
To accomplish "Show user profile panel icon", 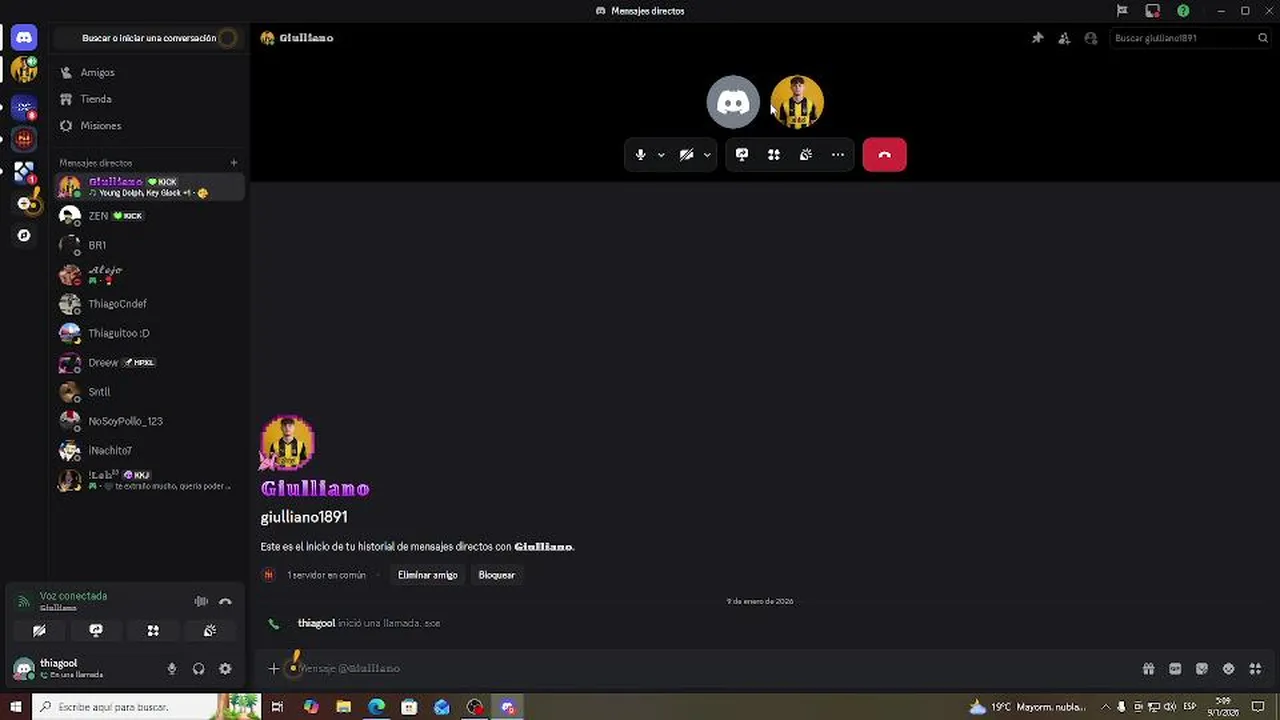I will pyautogui.click(x=1091, y=38).
